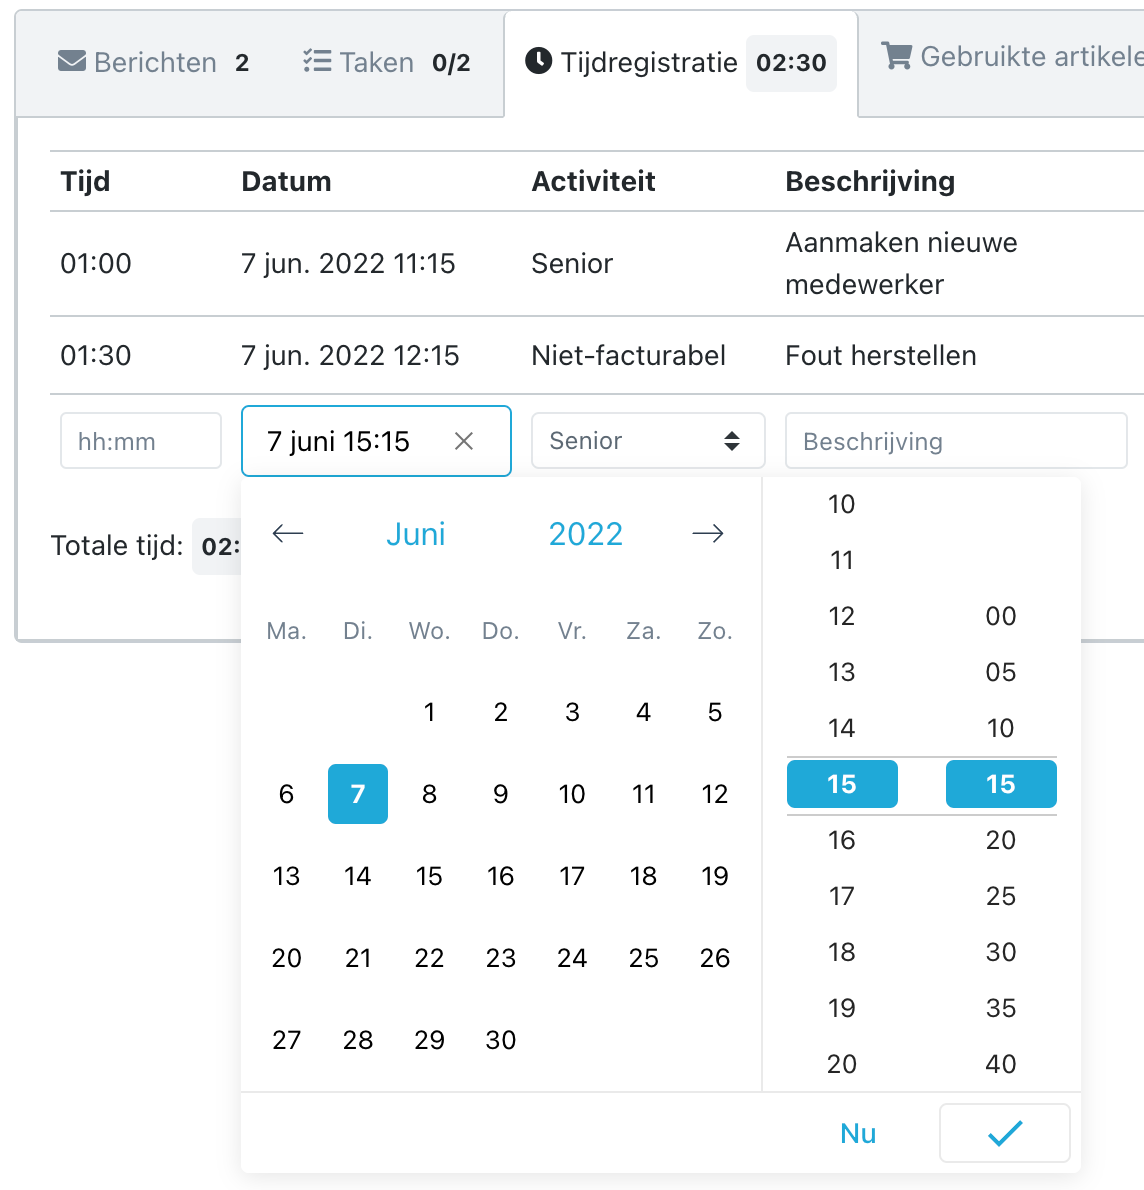Select hour 16 in time picker
Screen dimensions: 1144x1190
pos(842,840)
